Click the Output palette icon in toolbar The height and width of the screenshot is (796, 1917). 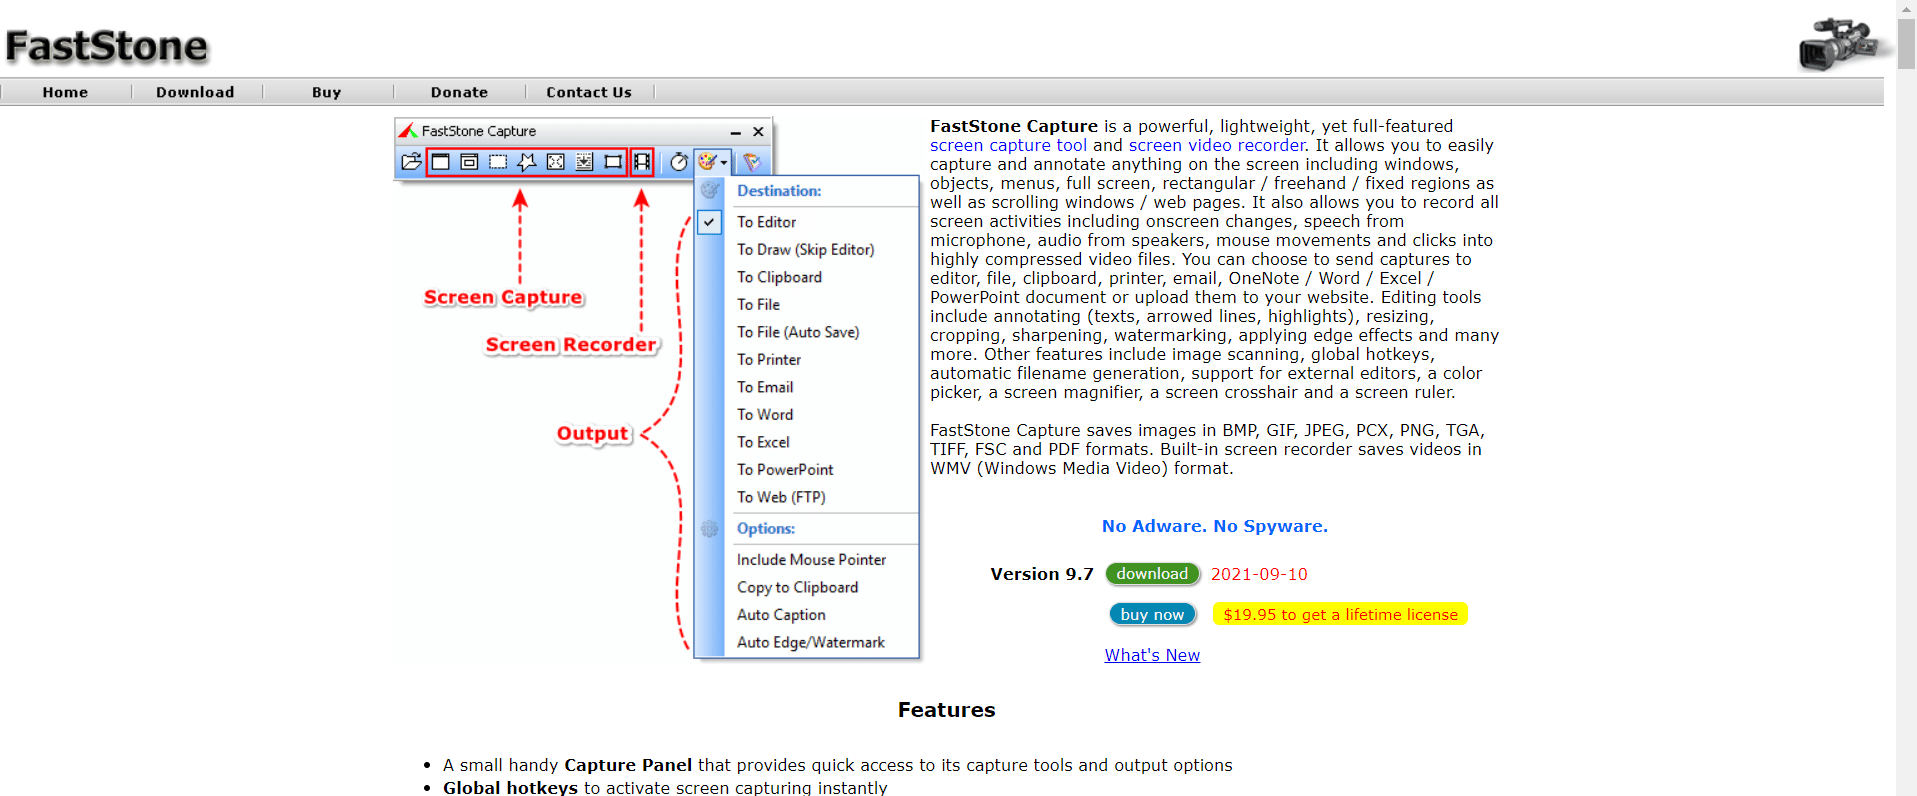tap(708, 161)
